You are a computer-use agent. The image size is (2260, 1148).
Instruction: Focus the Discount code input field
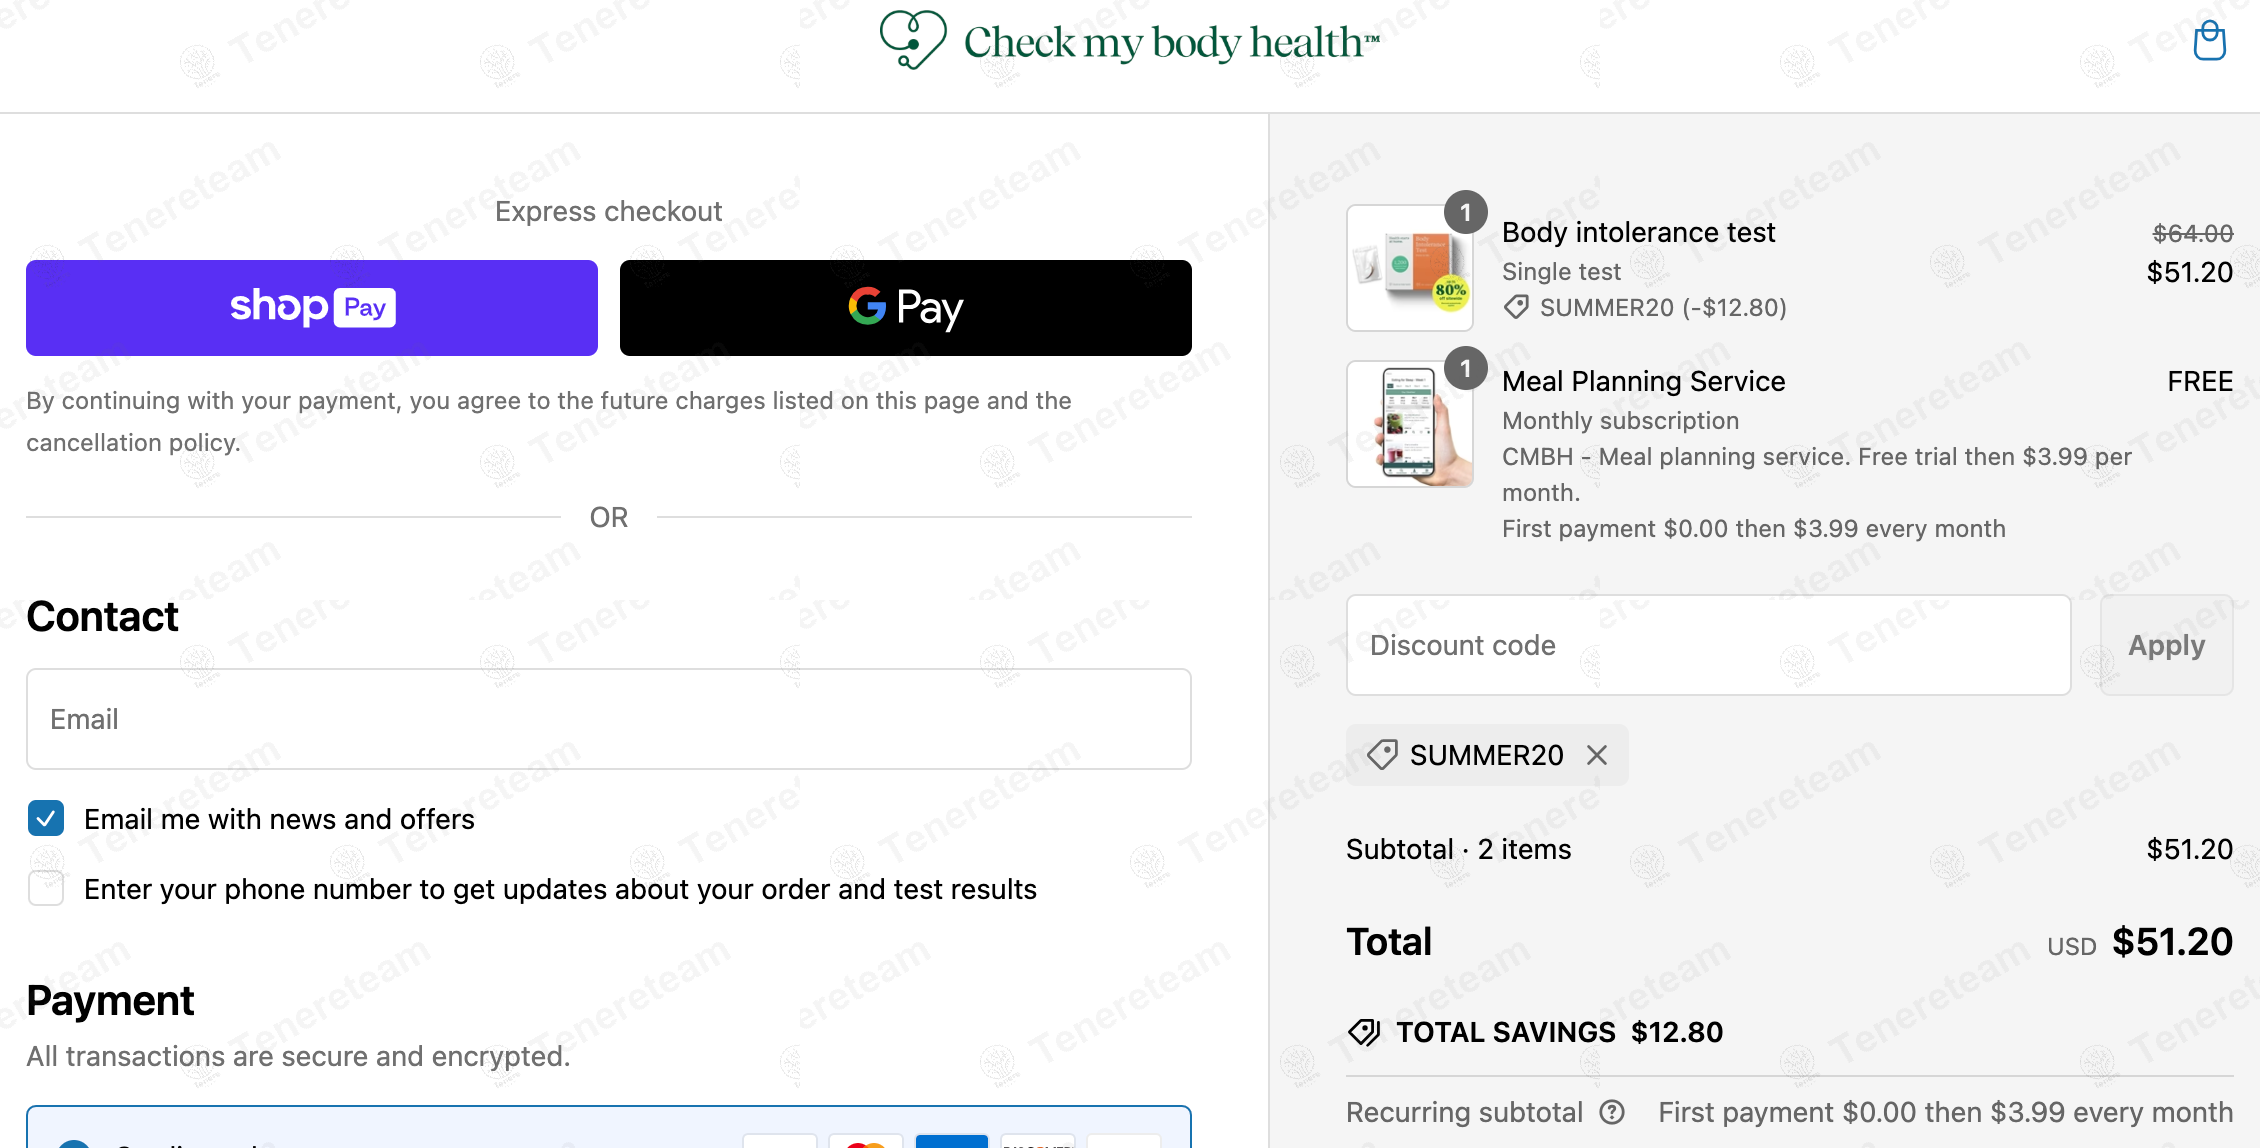click(x=1708, y=645)
